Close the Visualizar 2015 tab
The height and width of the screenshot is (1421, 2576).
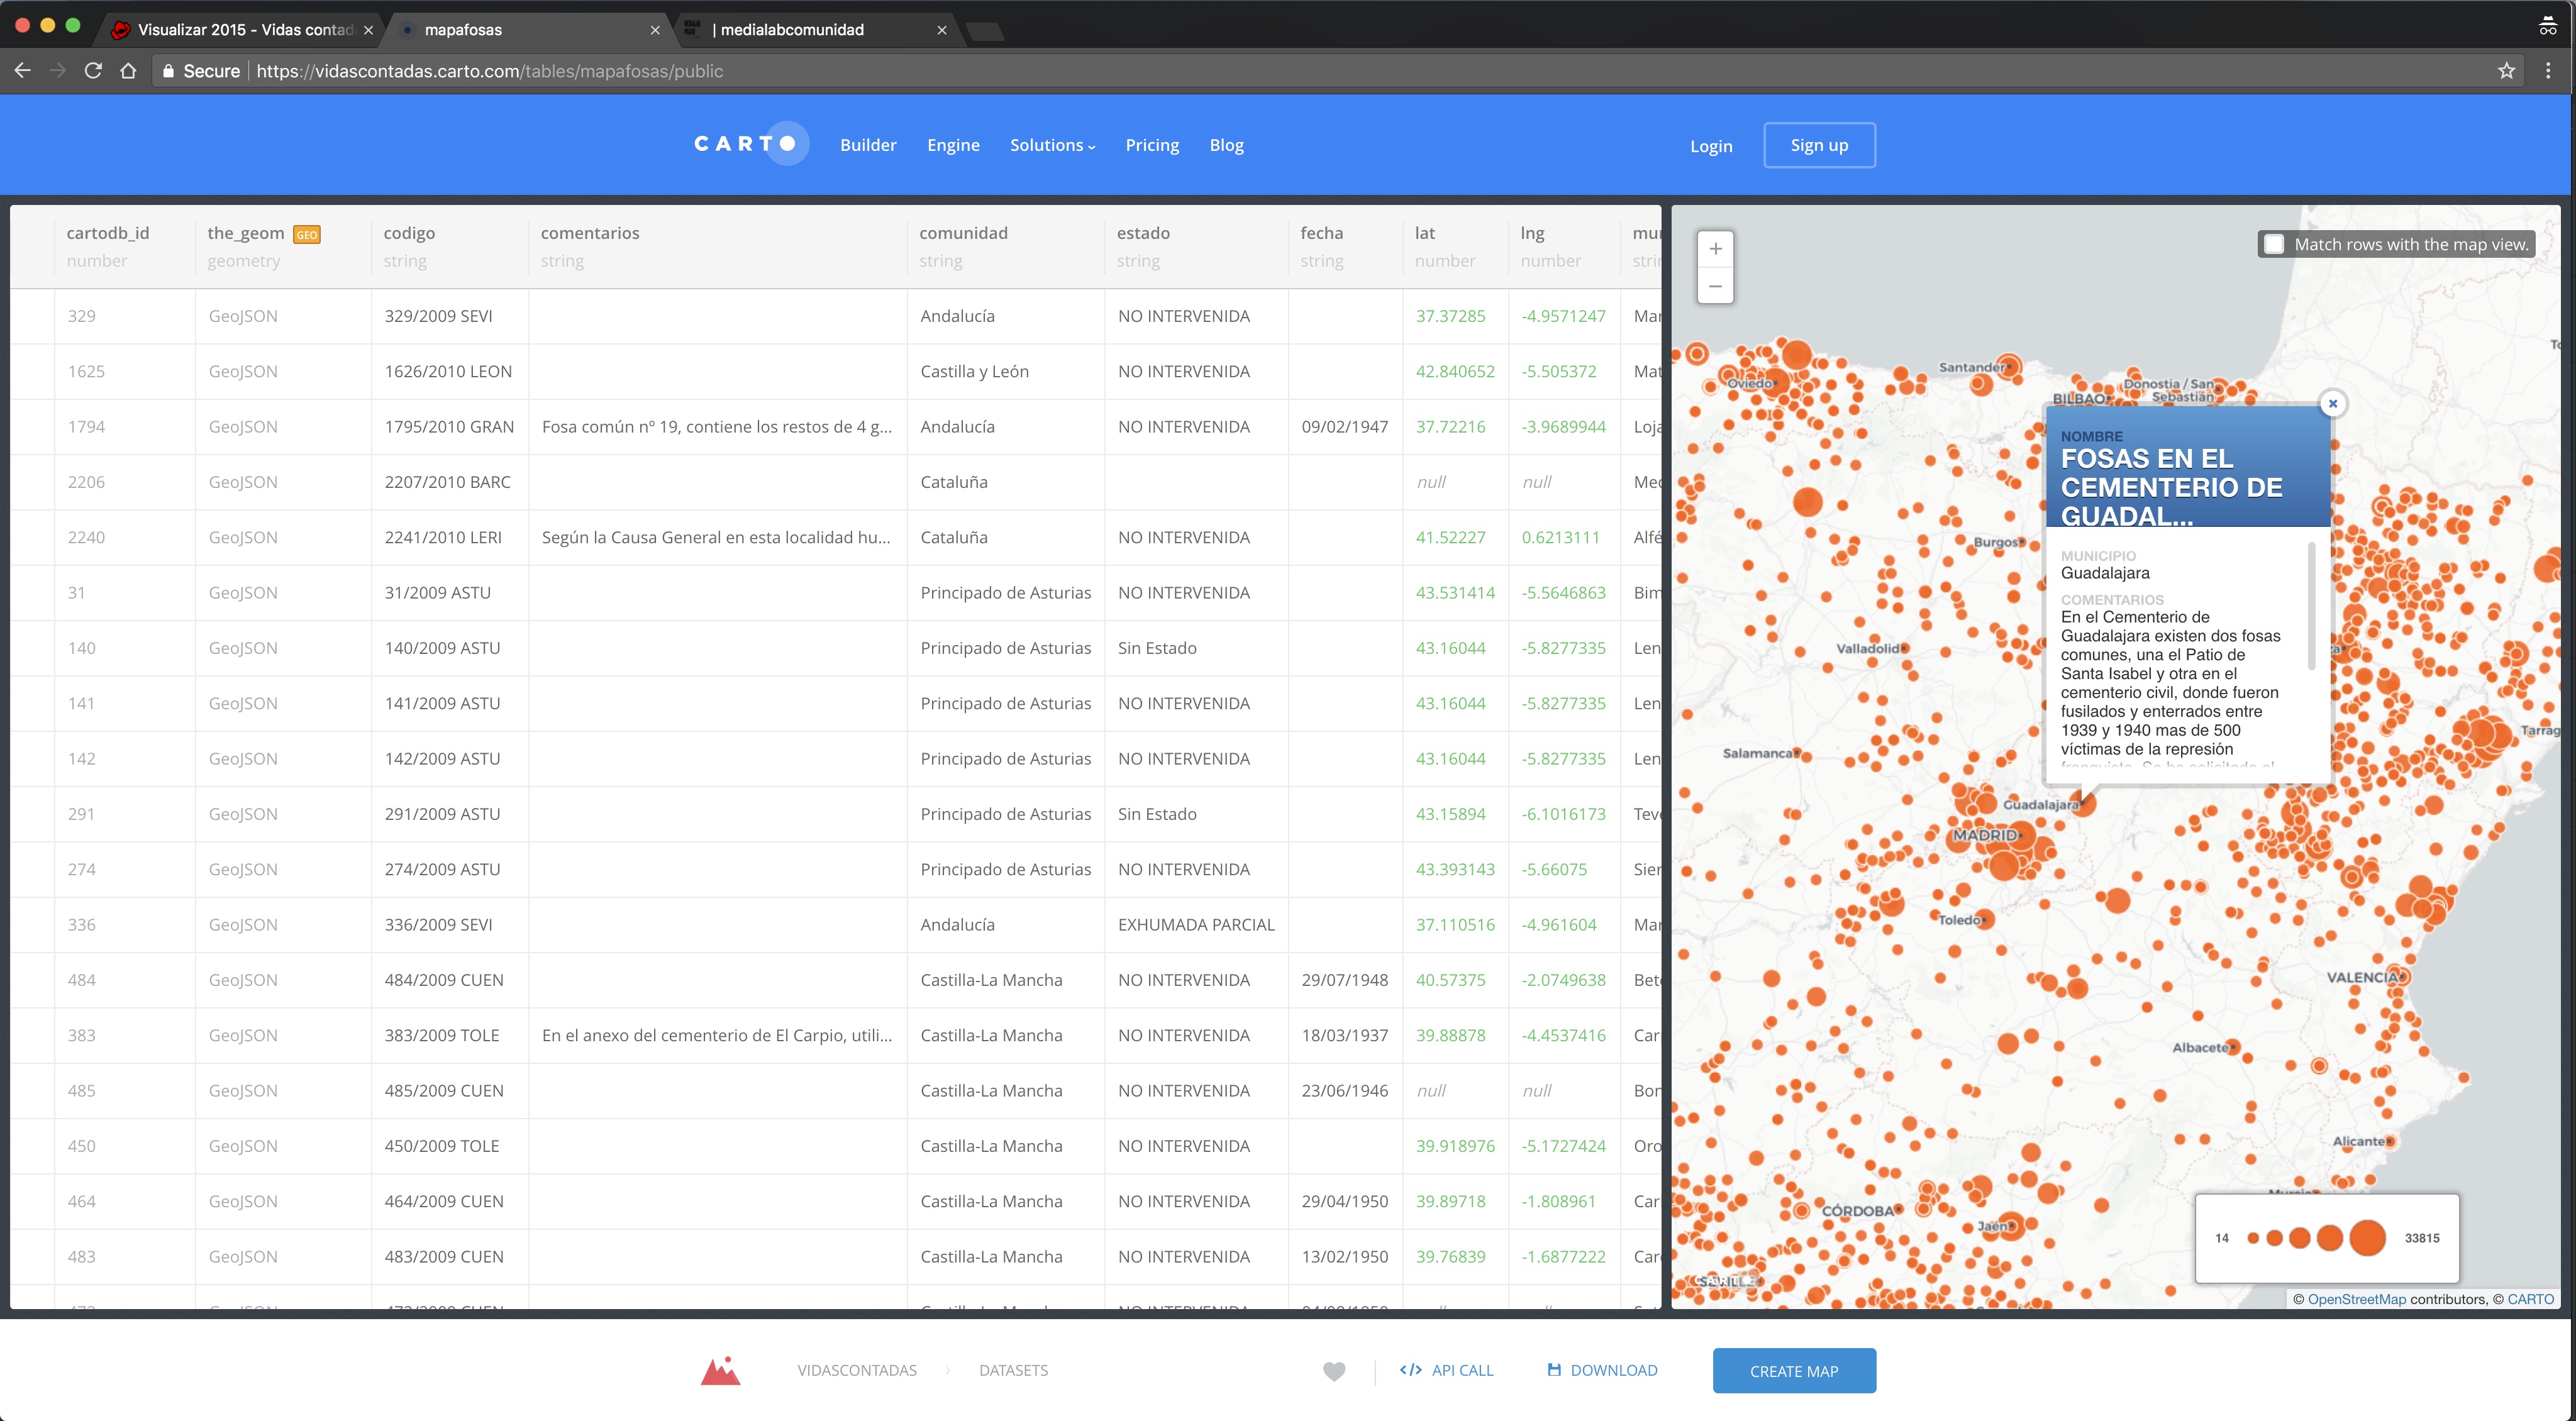(x=368, y=30)
